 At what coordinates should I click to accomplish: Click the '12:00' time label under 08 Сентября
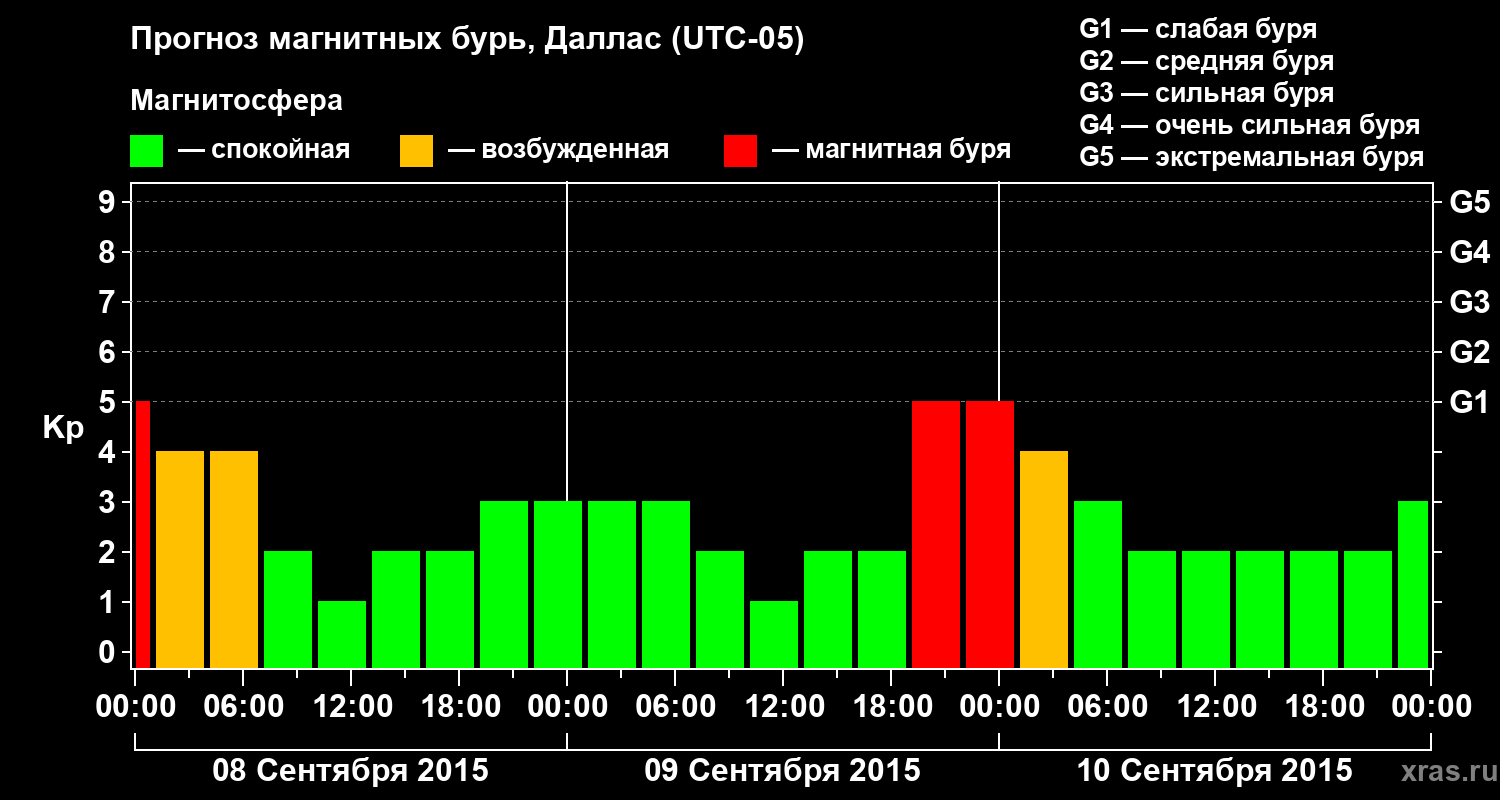[351, 707]
